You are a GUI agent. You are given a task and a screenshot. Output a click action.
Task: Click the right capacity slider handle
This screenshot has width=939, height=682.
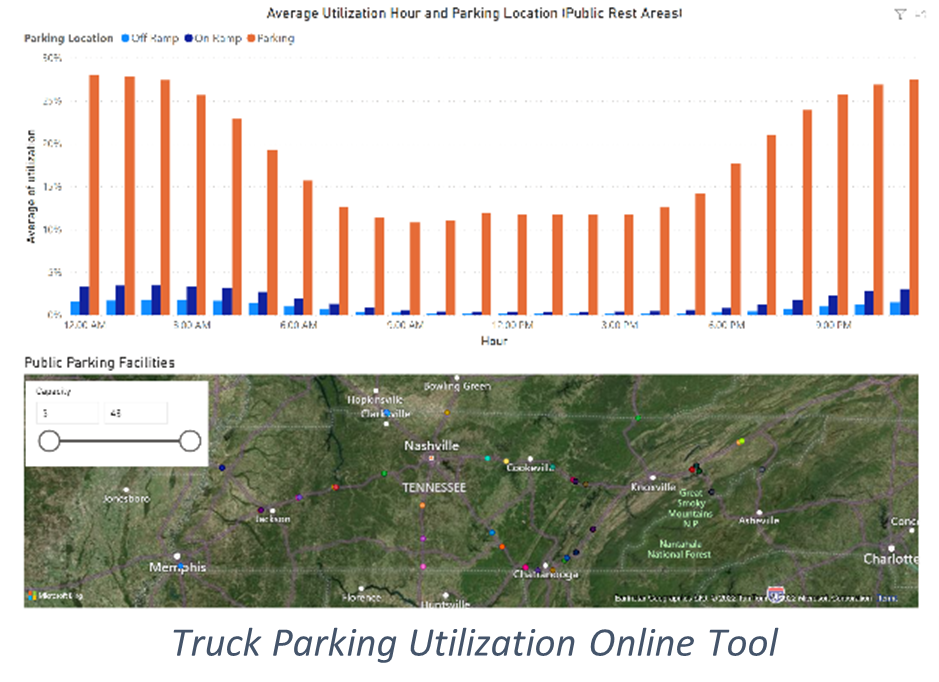click(190, 441)
